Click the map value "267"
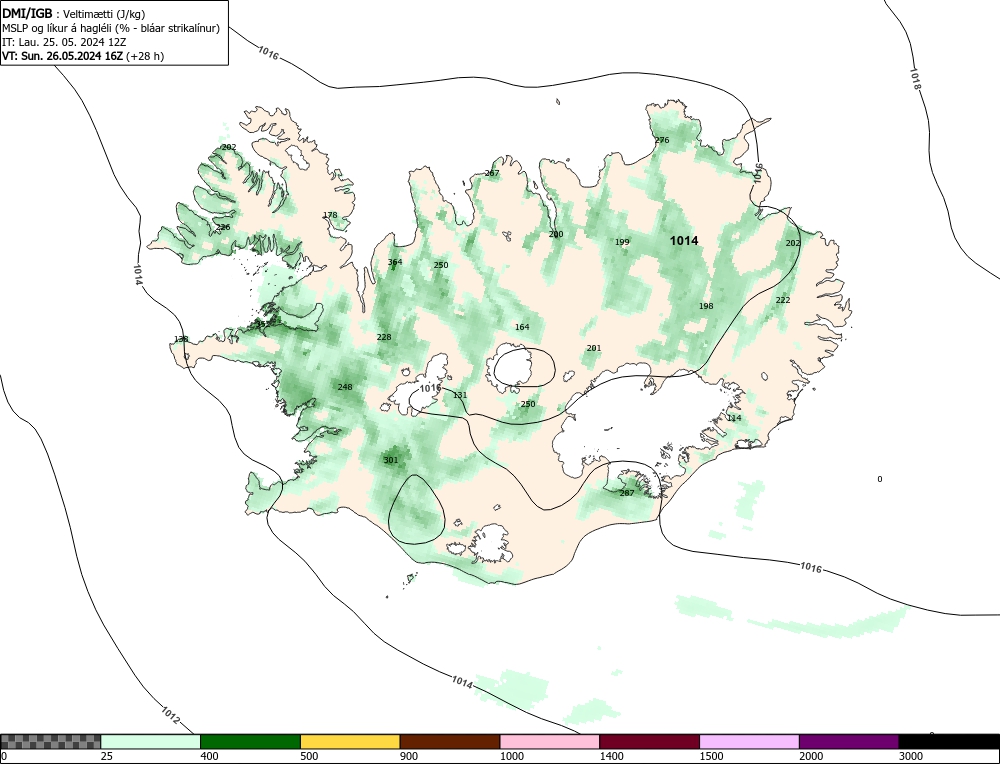1000x764 pixels. point(492,173)
